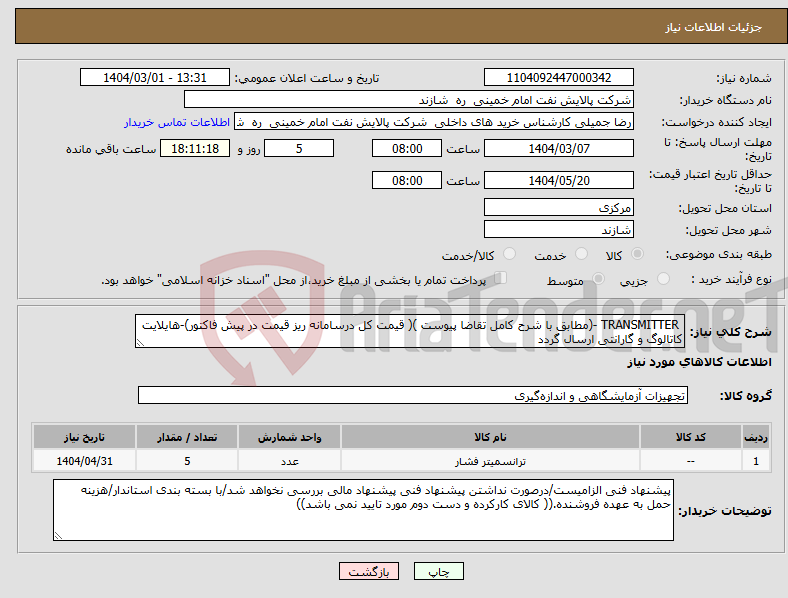Click the quantity cell 5 in table

(x=187, y=461)
